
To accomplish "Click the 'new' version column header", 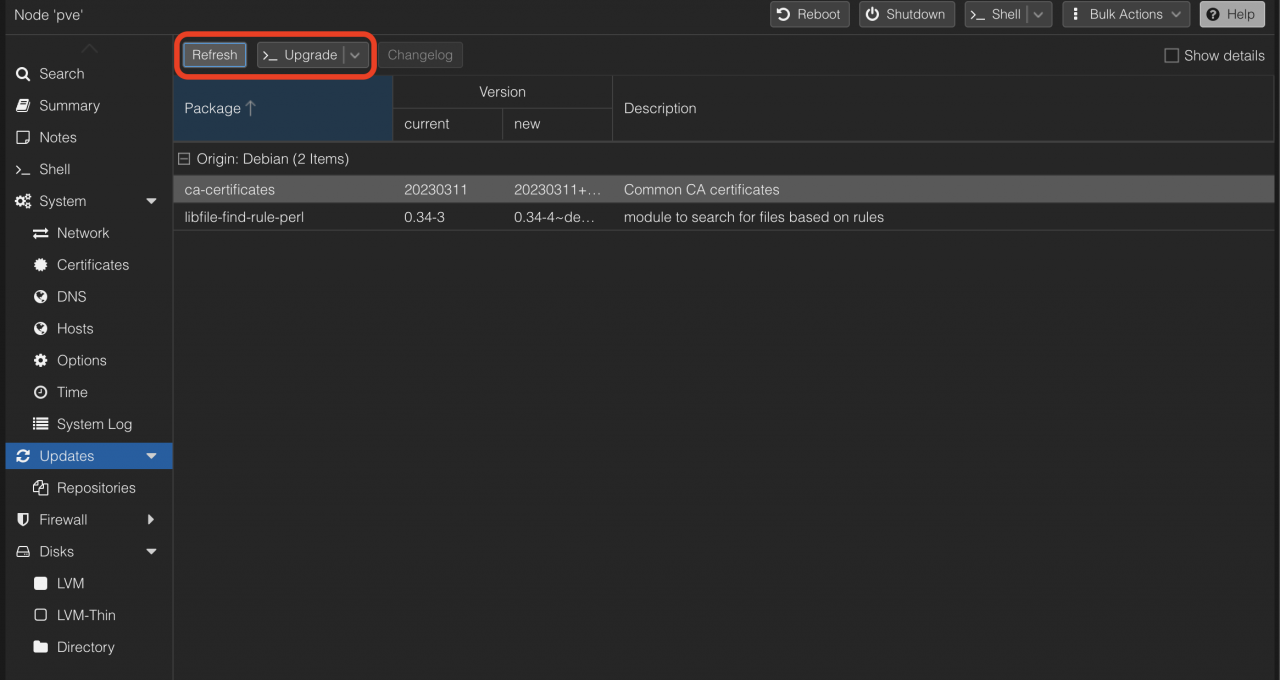I will 558,124.
